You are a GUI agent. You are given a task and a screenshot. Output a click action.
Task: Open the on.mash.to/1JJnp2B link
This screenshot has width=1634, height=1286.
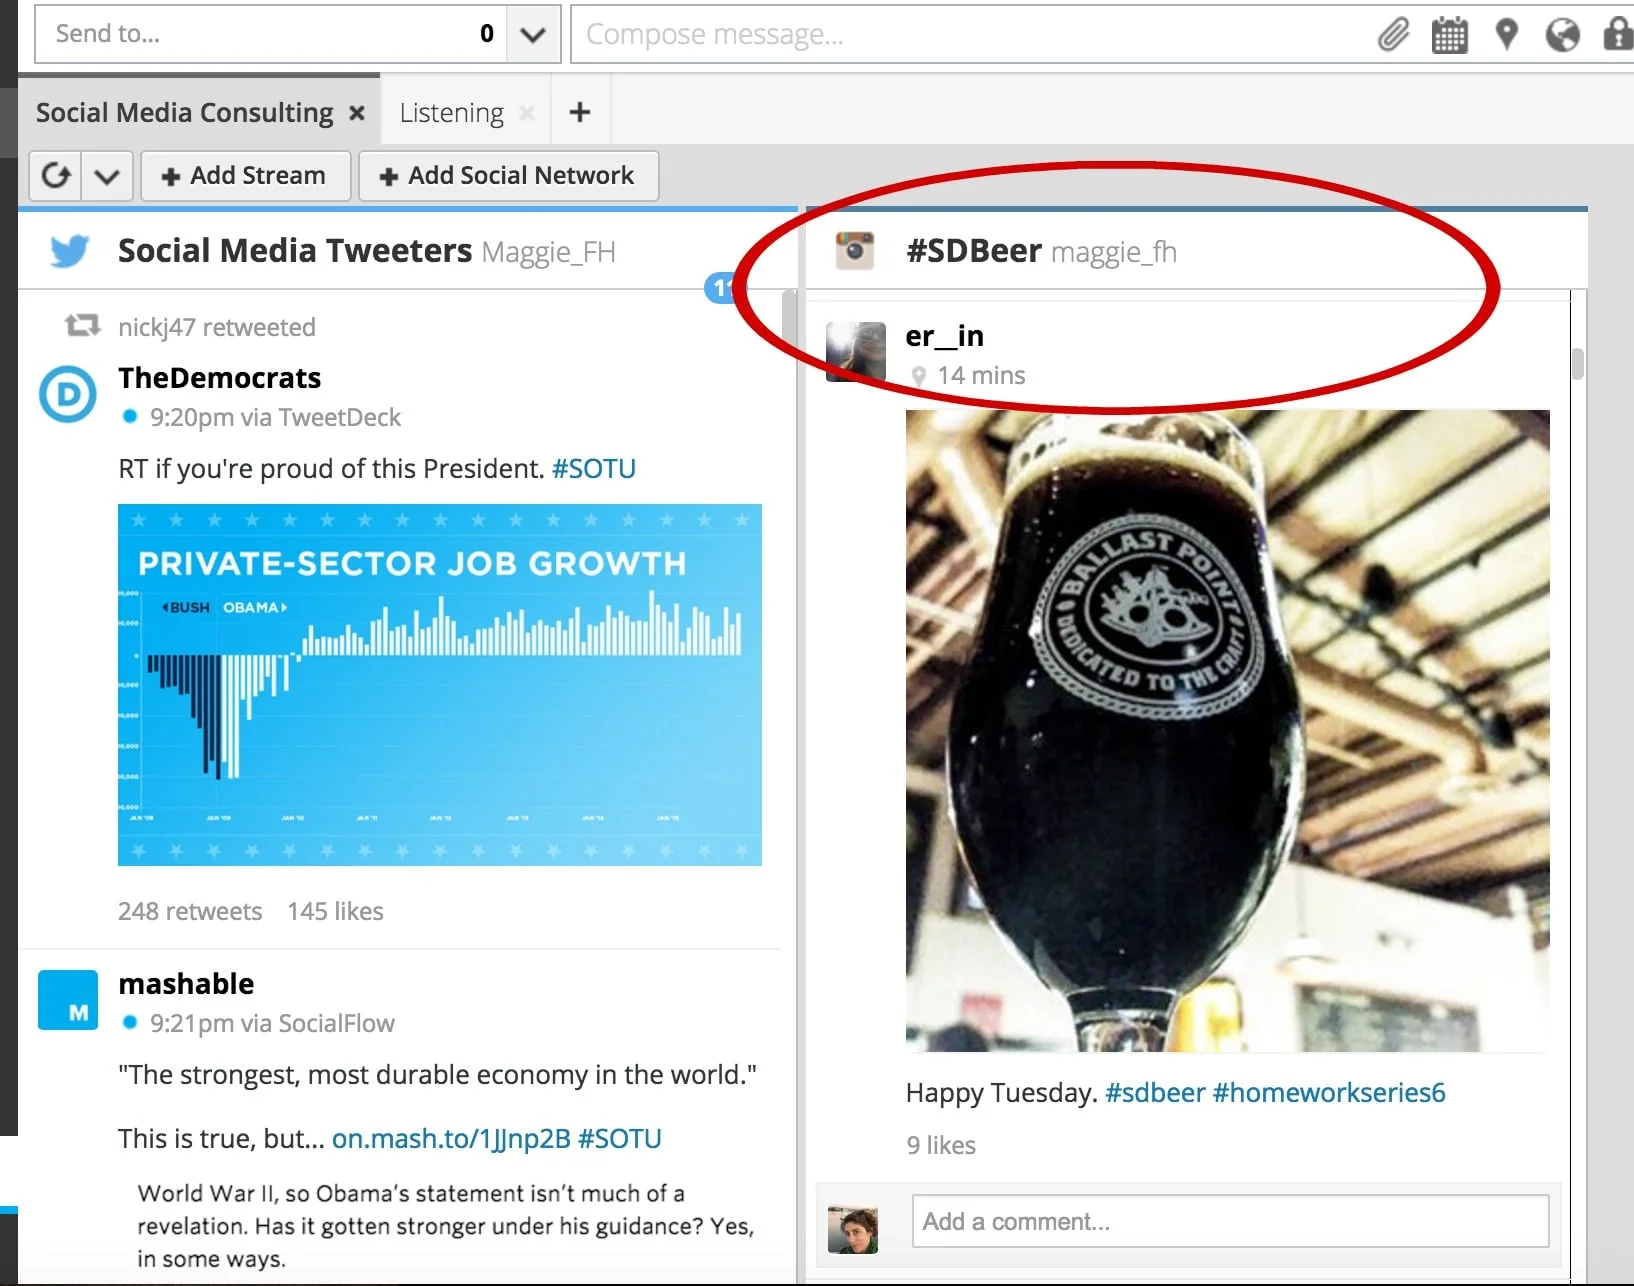pos(451,1139)
